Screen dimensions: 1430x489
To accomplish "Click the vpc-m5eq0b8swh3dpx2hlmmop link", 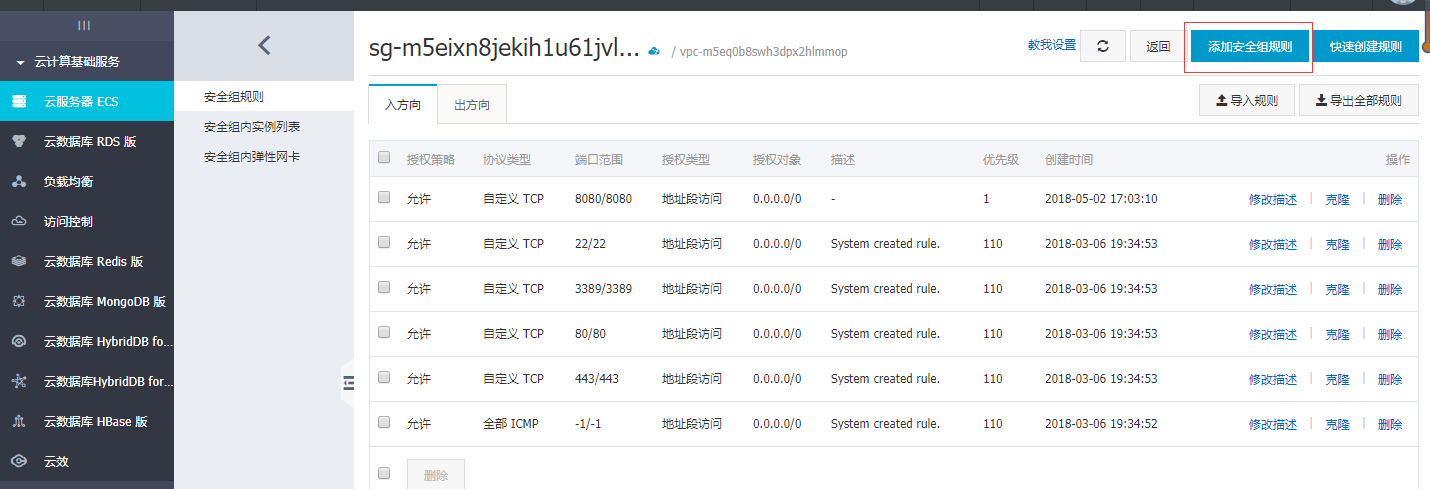I will [x=763, y=51].
